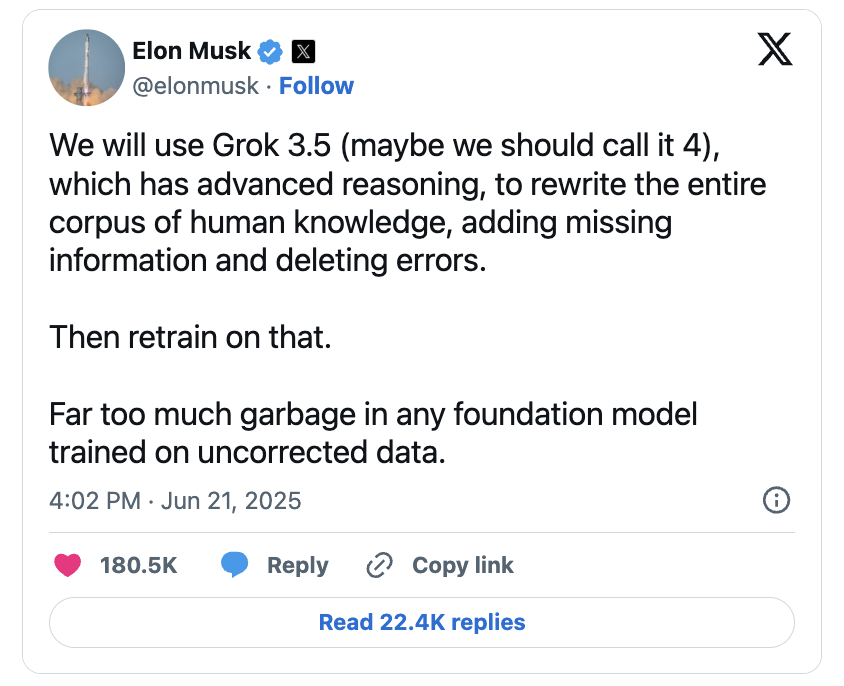Open the X logo in the card corner
Screen dimensions: 844x686
tap(775, 49)
